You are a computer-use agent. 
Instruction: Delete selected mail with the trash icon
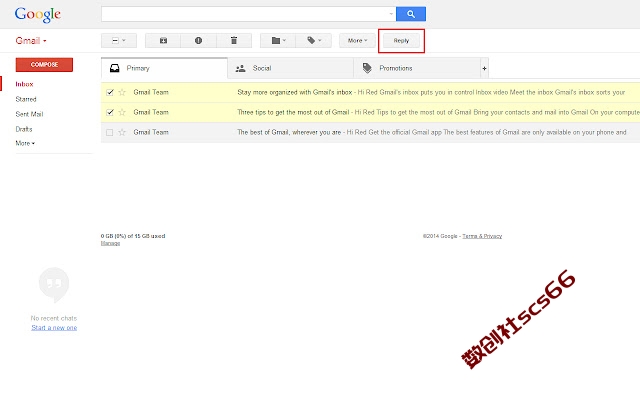(234, 40)
